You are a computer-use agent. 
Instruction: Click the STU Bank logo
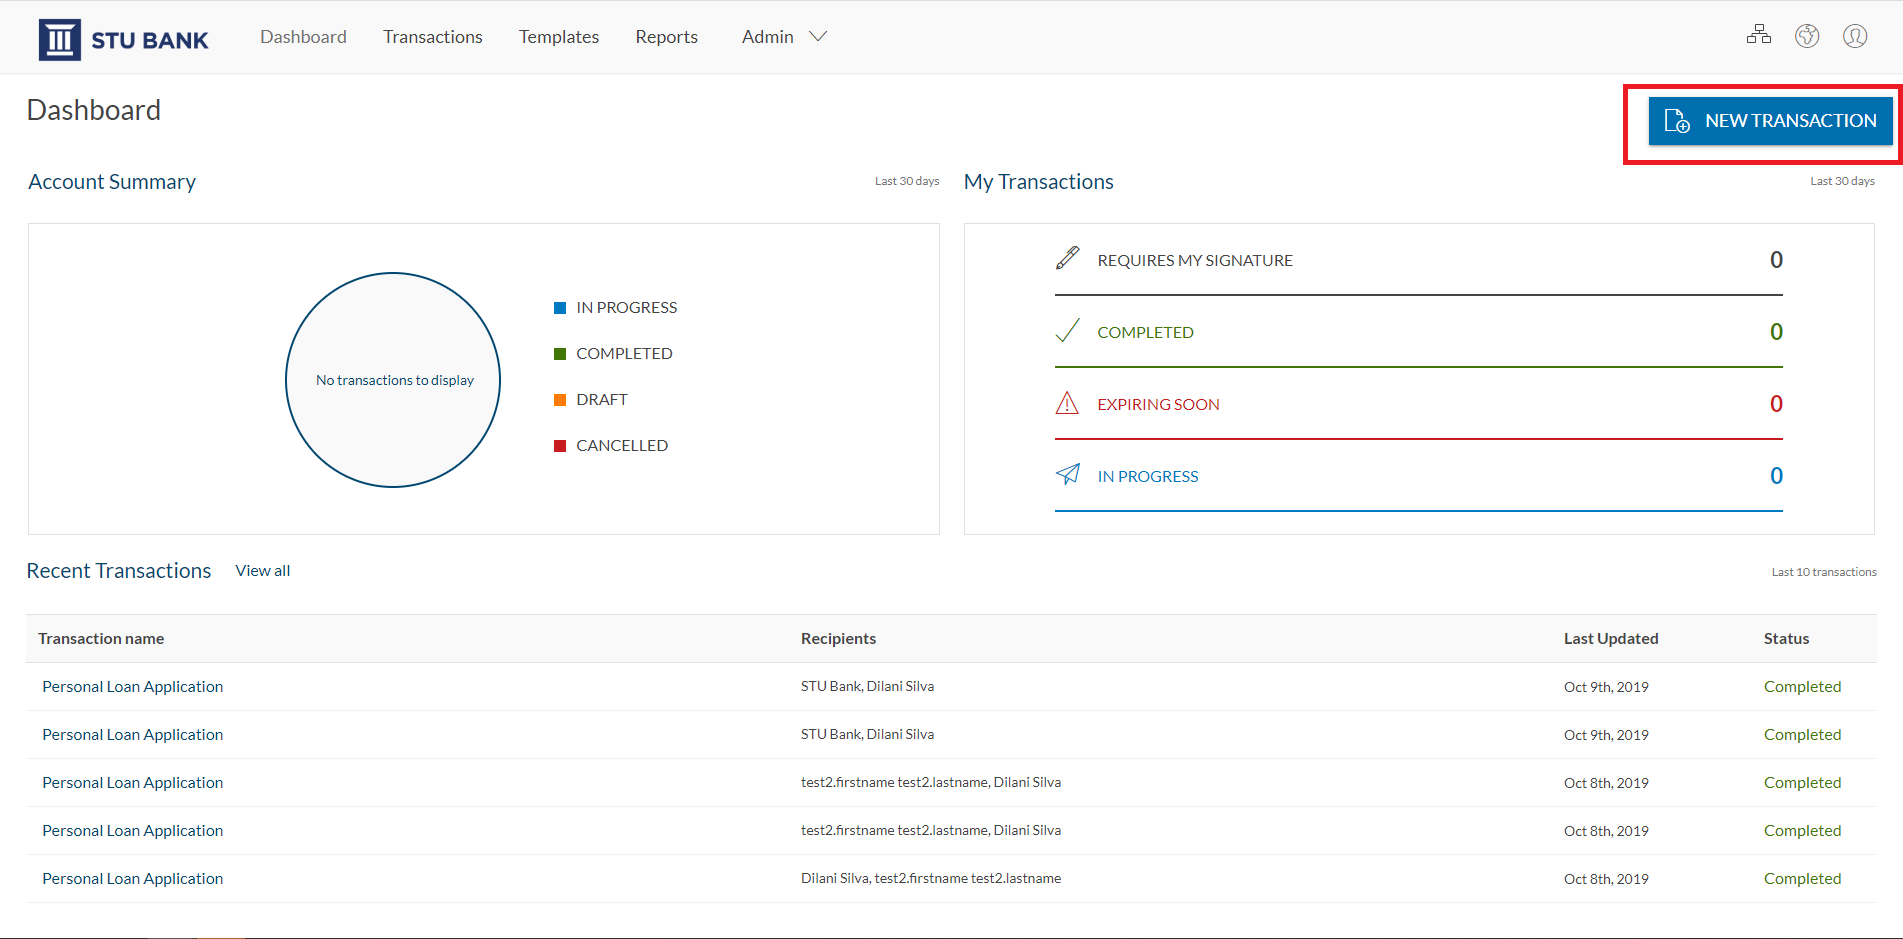[123, 40]
